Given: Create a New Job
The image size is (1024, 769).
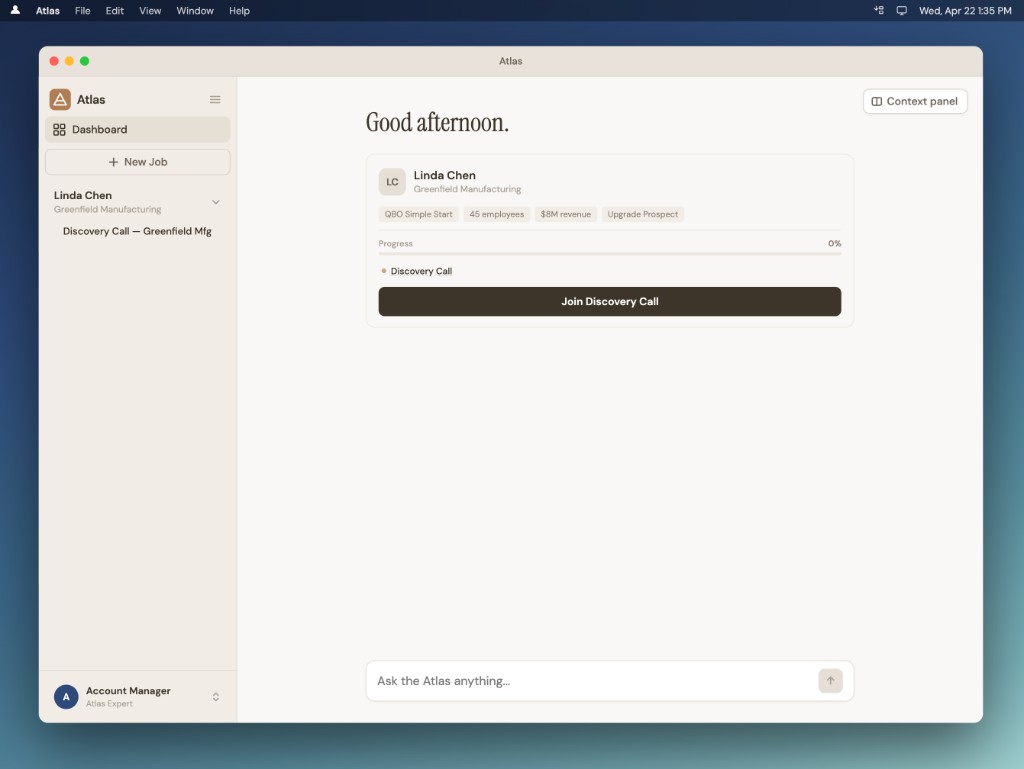Looking at the screenshot, I should pyautogui.click(x=138, y=162).
